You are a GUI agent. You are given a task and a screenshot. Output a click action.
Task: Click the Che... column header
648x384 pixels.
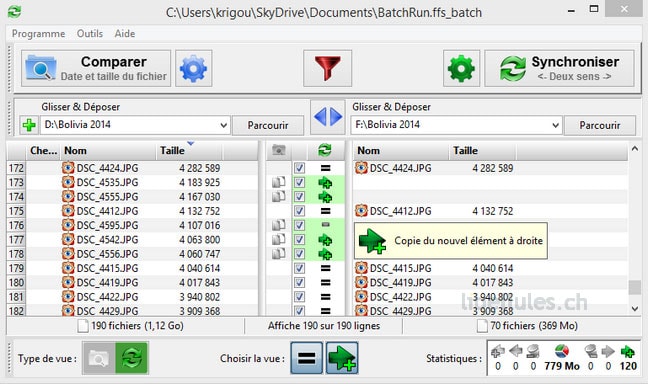point(43,150)
